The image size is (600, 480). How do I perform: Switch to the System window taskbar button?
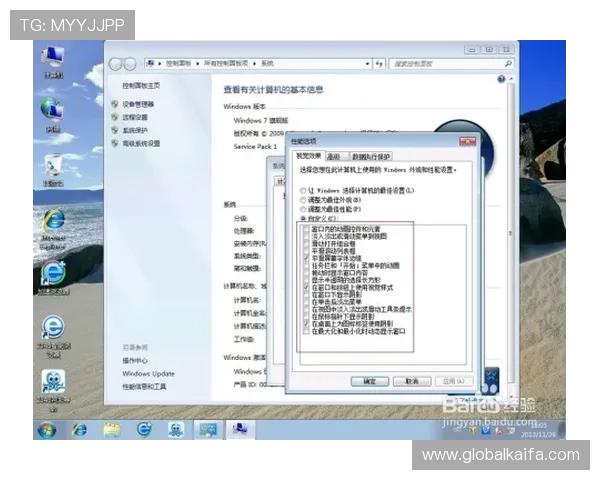pyautogui.click(x=240, y=430)
